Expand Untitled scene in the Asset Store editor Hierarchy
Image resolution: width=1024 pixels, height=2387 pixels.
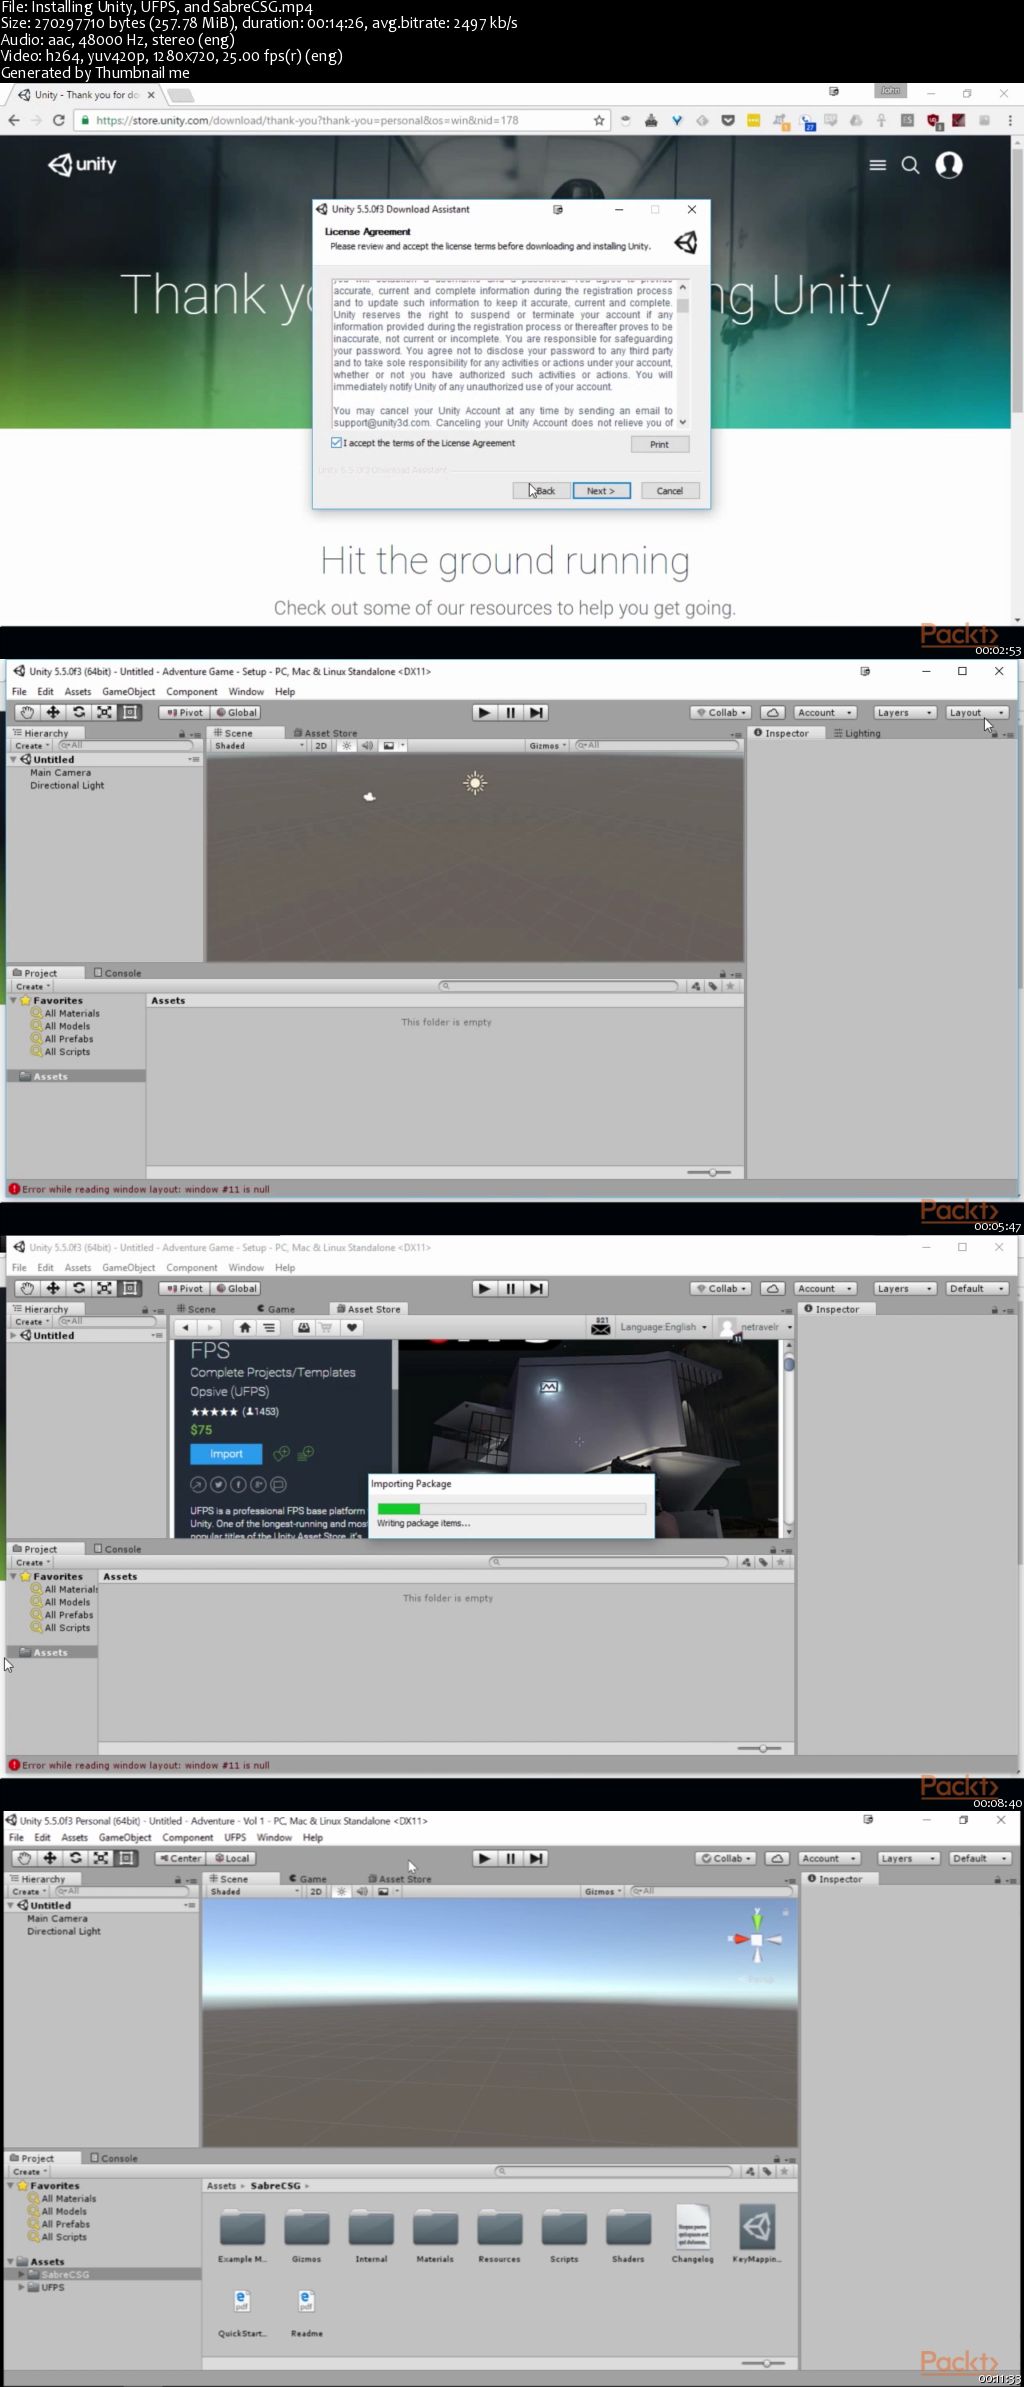[x=13, y=1336]
